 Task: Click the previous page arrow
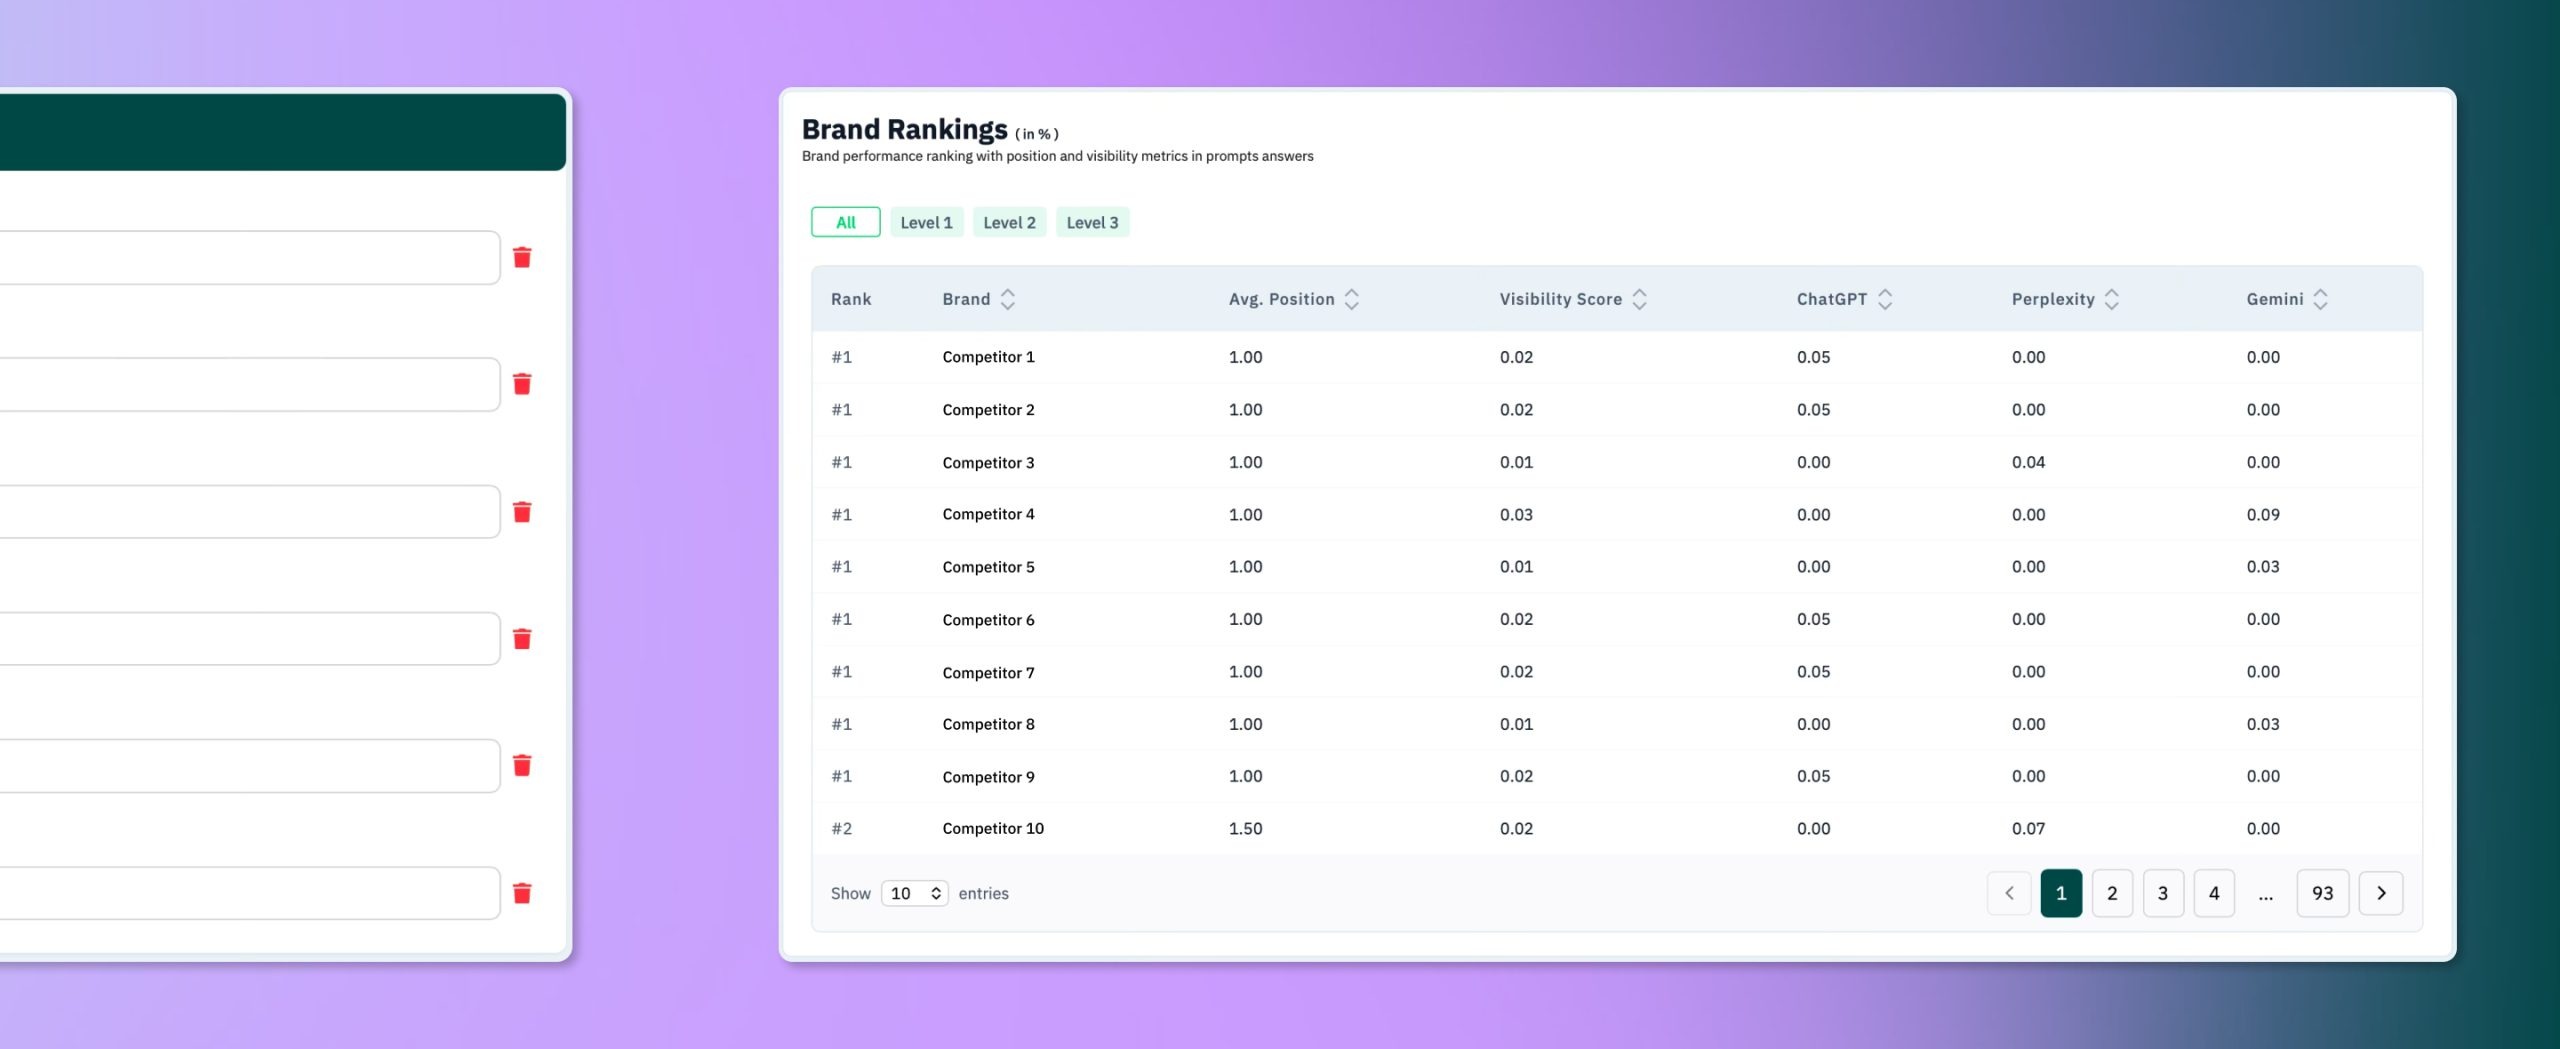pyautogui.click(x=2009, y=893)
